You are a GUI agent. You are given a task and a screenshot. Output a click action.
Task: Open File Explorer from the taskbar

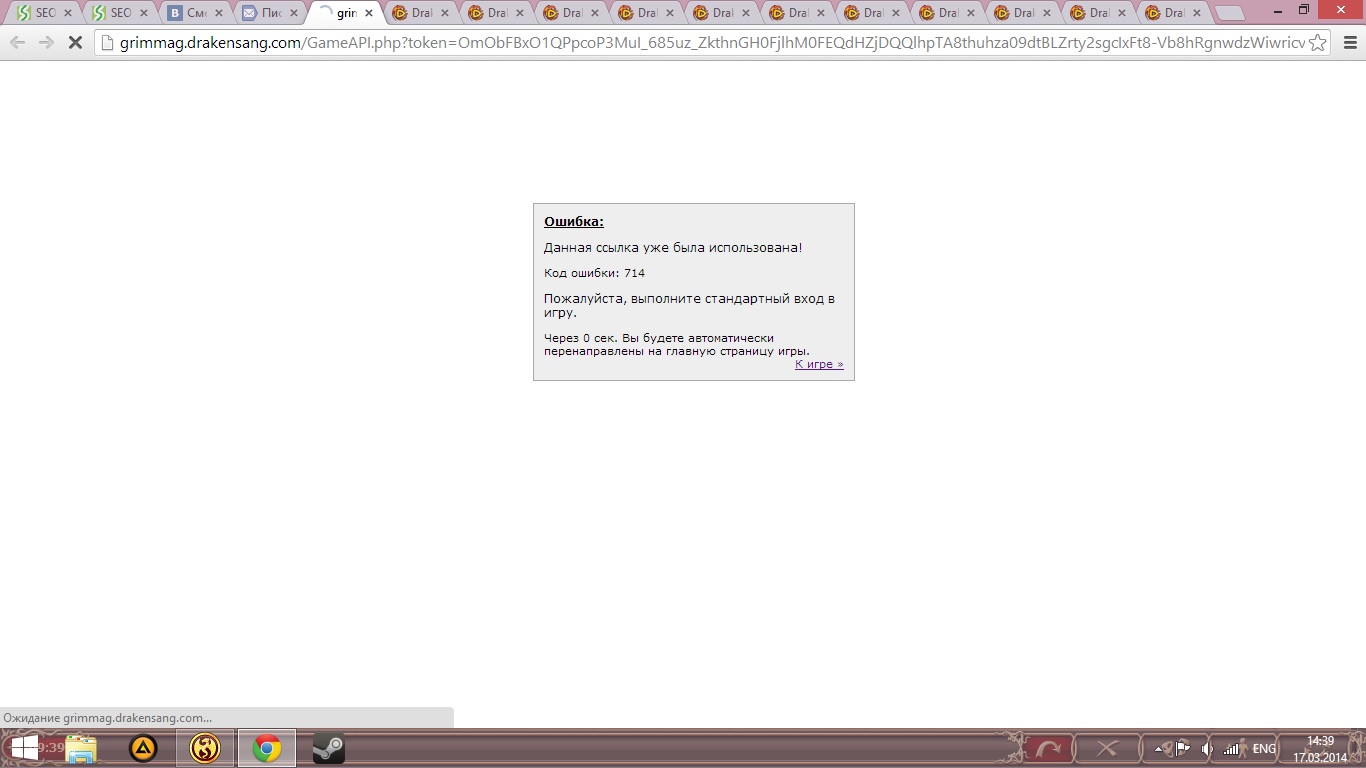pyautogui.click(x=81, y=748)
